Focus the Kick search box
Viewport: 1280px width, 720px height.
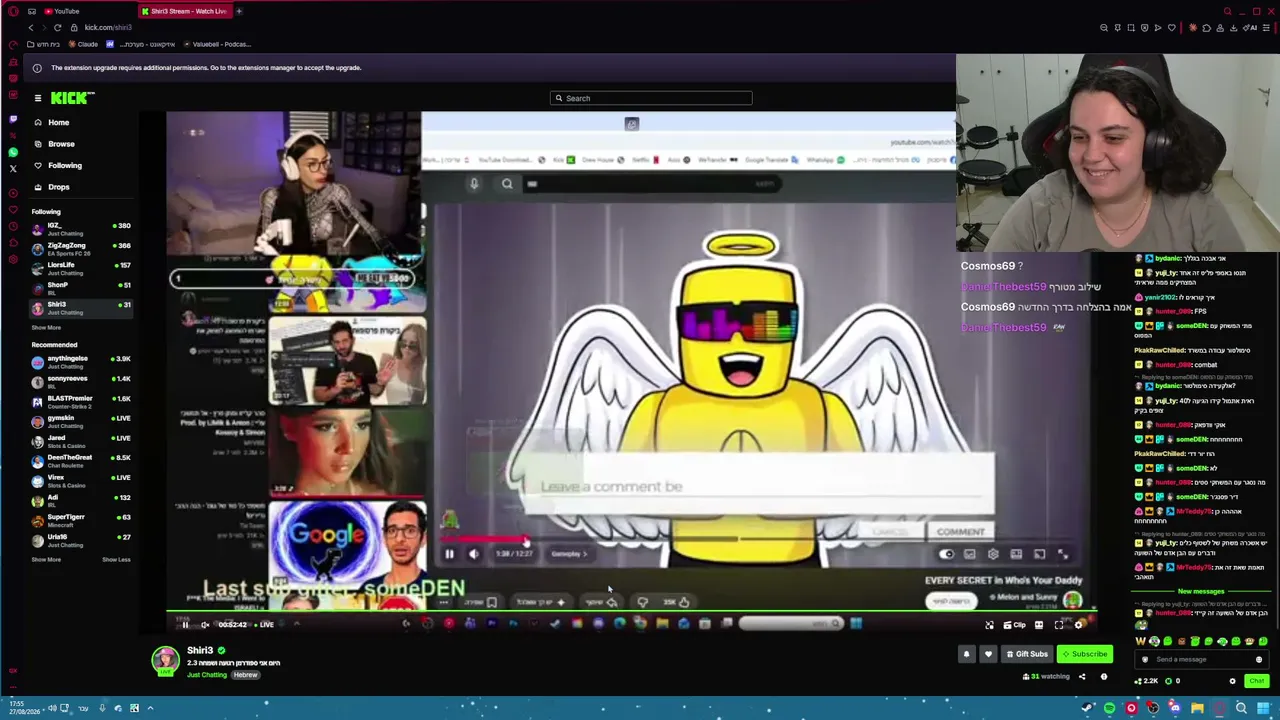(x=651, y=98)
